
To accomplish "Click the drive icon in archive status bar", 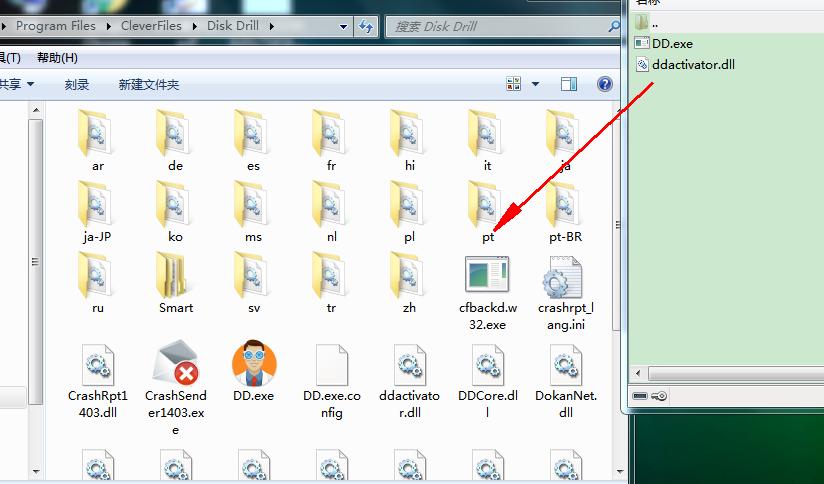I will [x=640, y=396].
